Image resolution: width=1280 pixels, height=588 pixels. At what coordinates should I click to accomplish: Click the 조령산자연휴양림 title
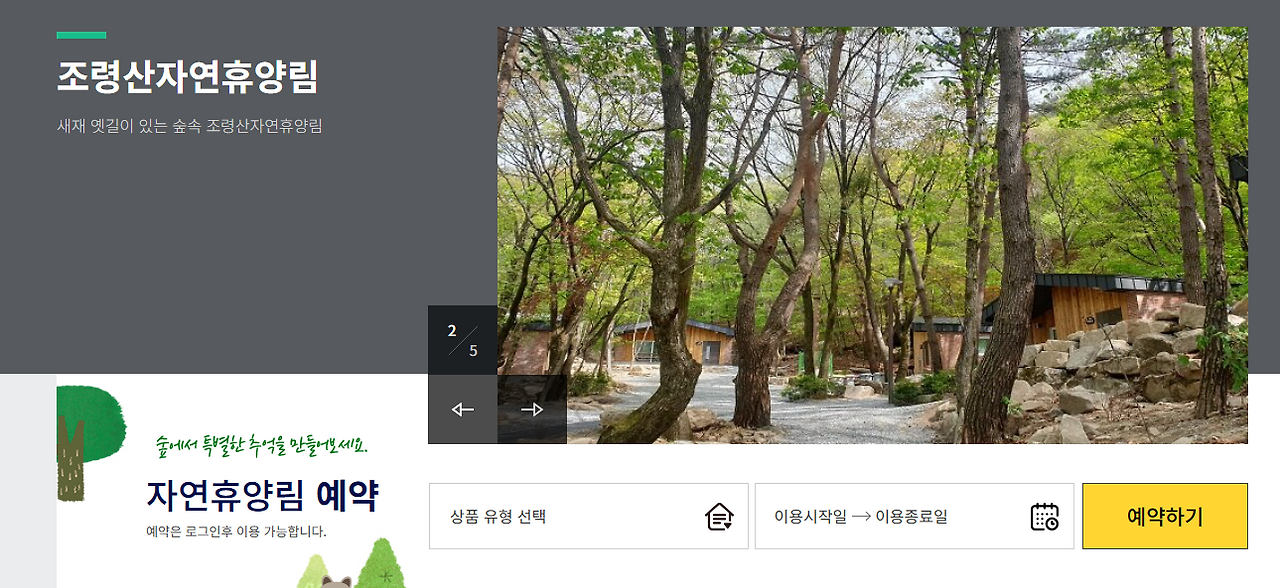pos(188,77)
